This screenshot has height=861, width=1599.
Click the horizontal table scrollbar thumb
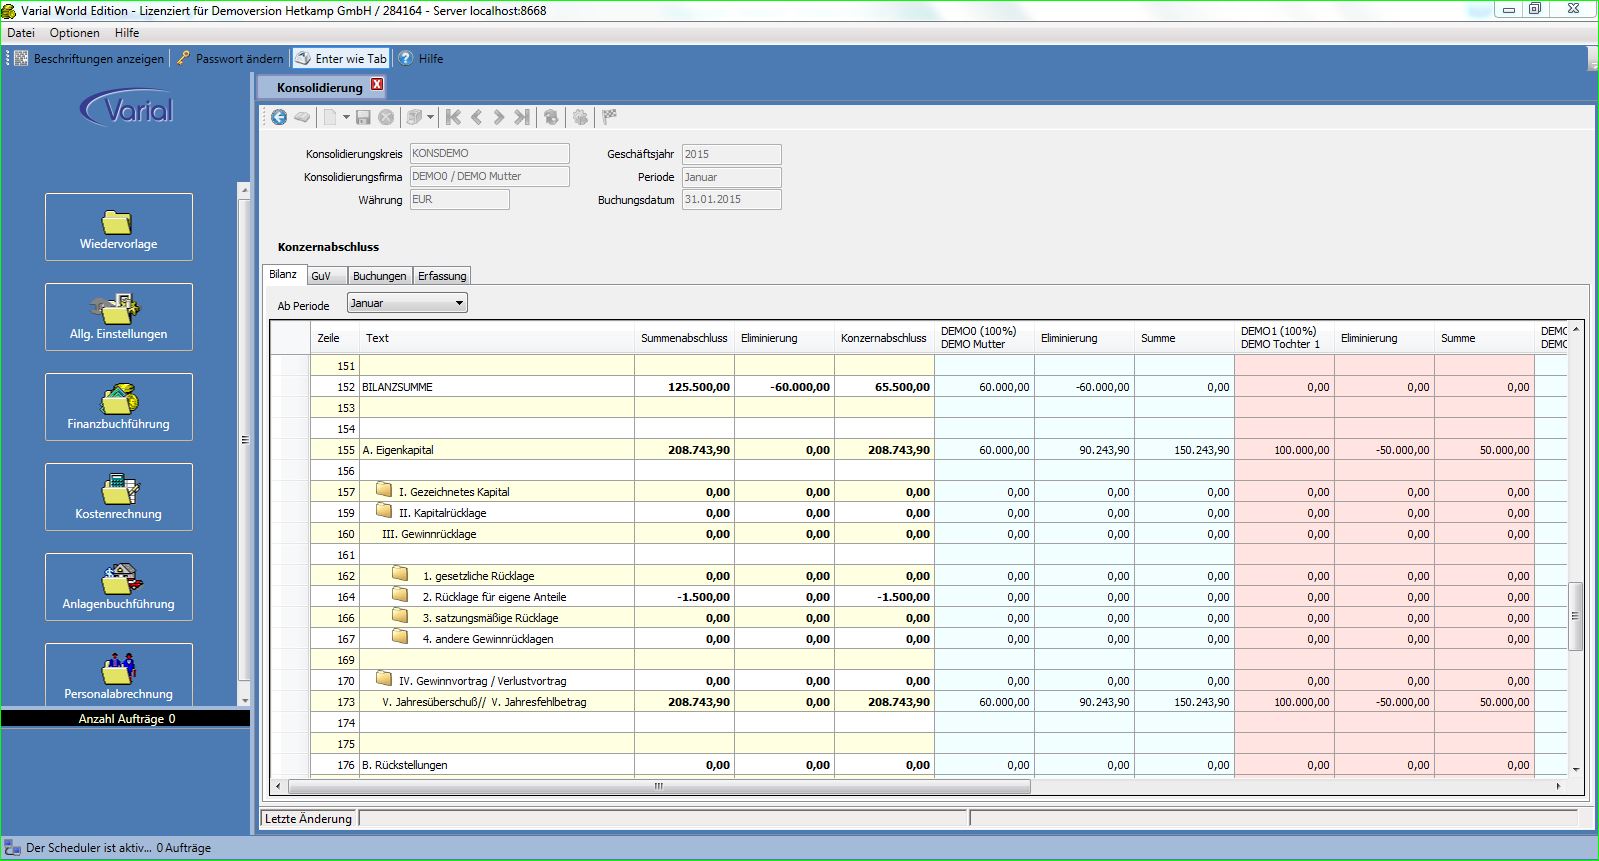[x=658, y=786]
